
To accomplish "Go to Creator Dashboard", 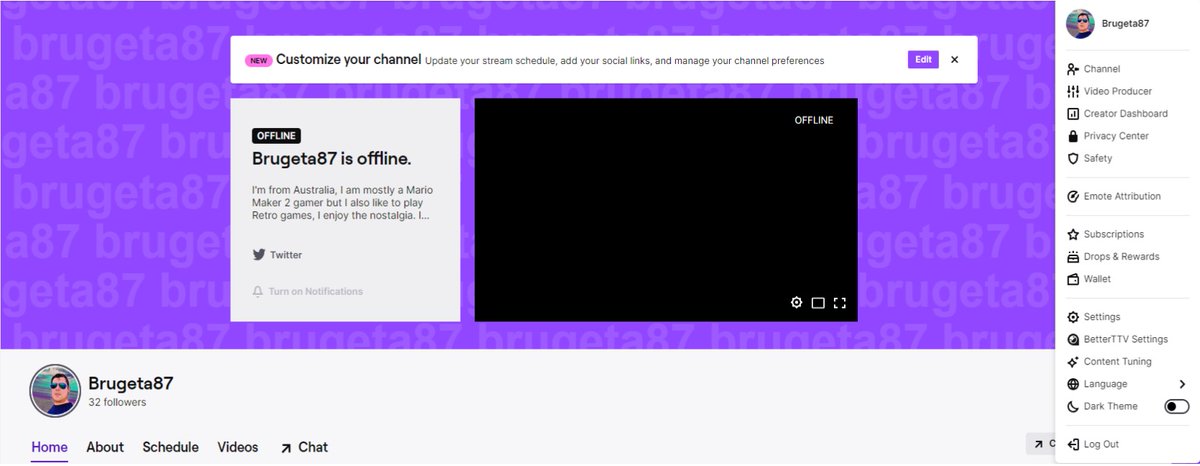I will (x=1127, y=114).
